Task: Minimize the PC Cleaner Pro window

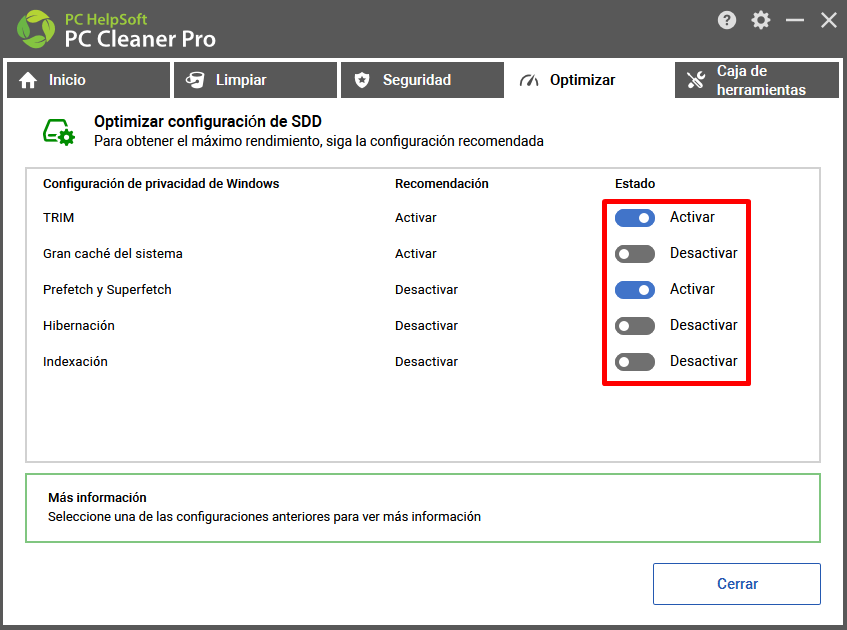Action: 795,21
